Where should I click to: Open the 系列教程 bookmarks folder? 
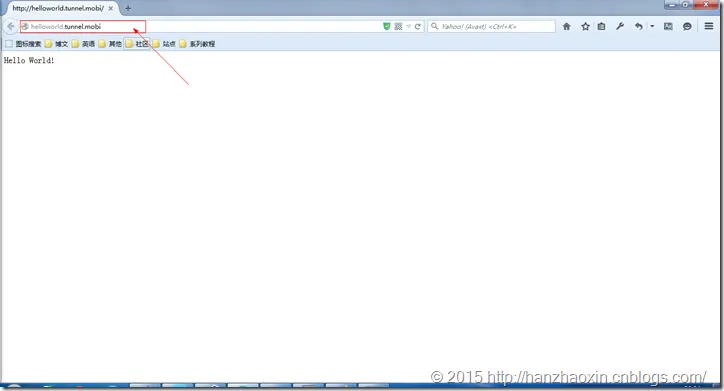point(197,44)
